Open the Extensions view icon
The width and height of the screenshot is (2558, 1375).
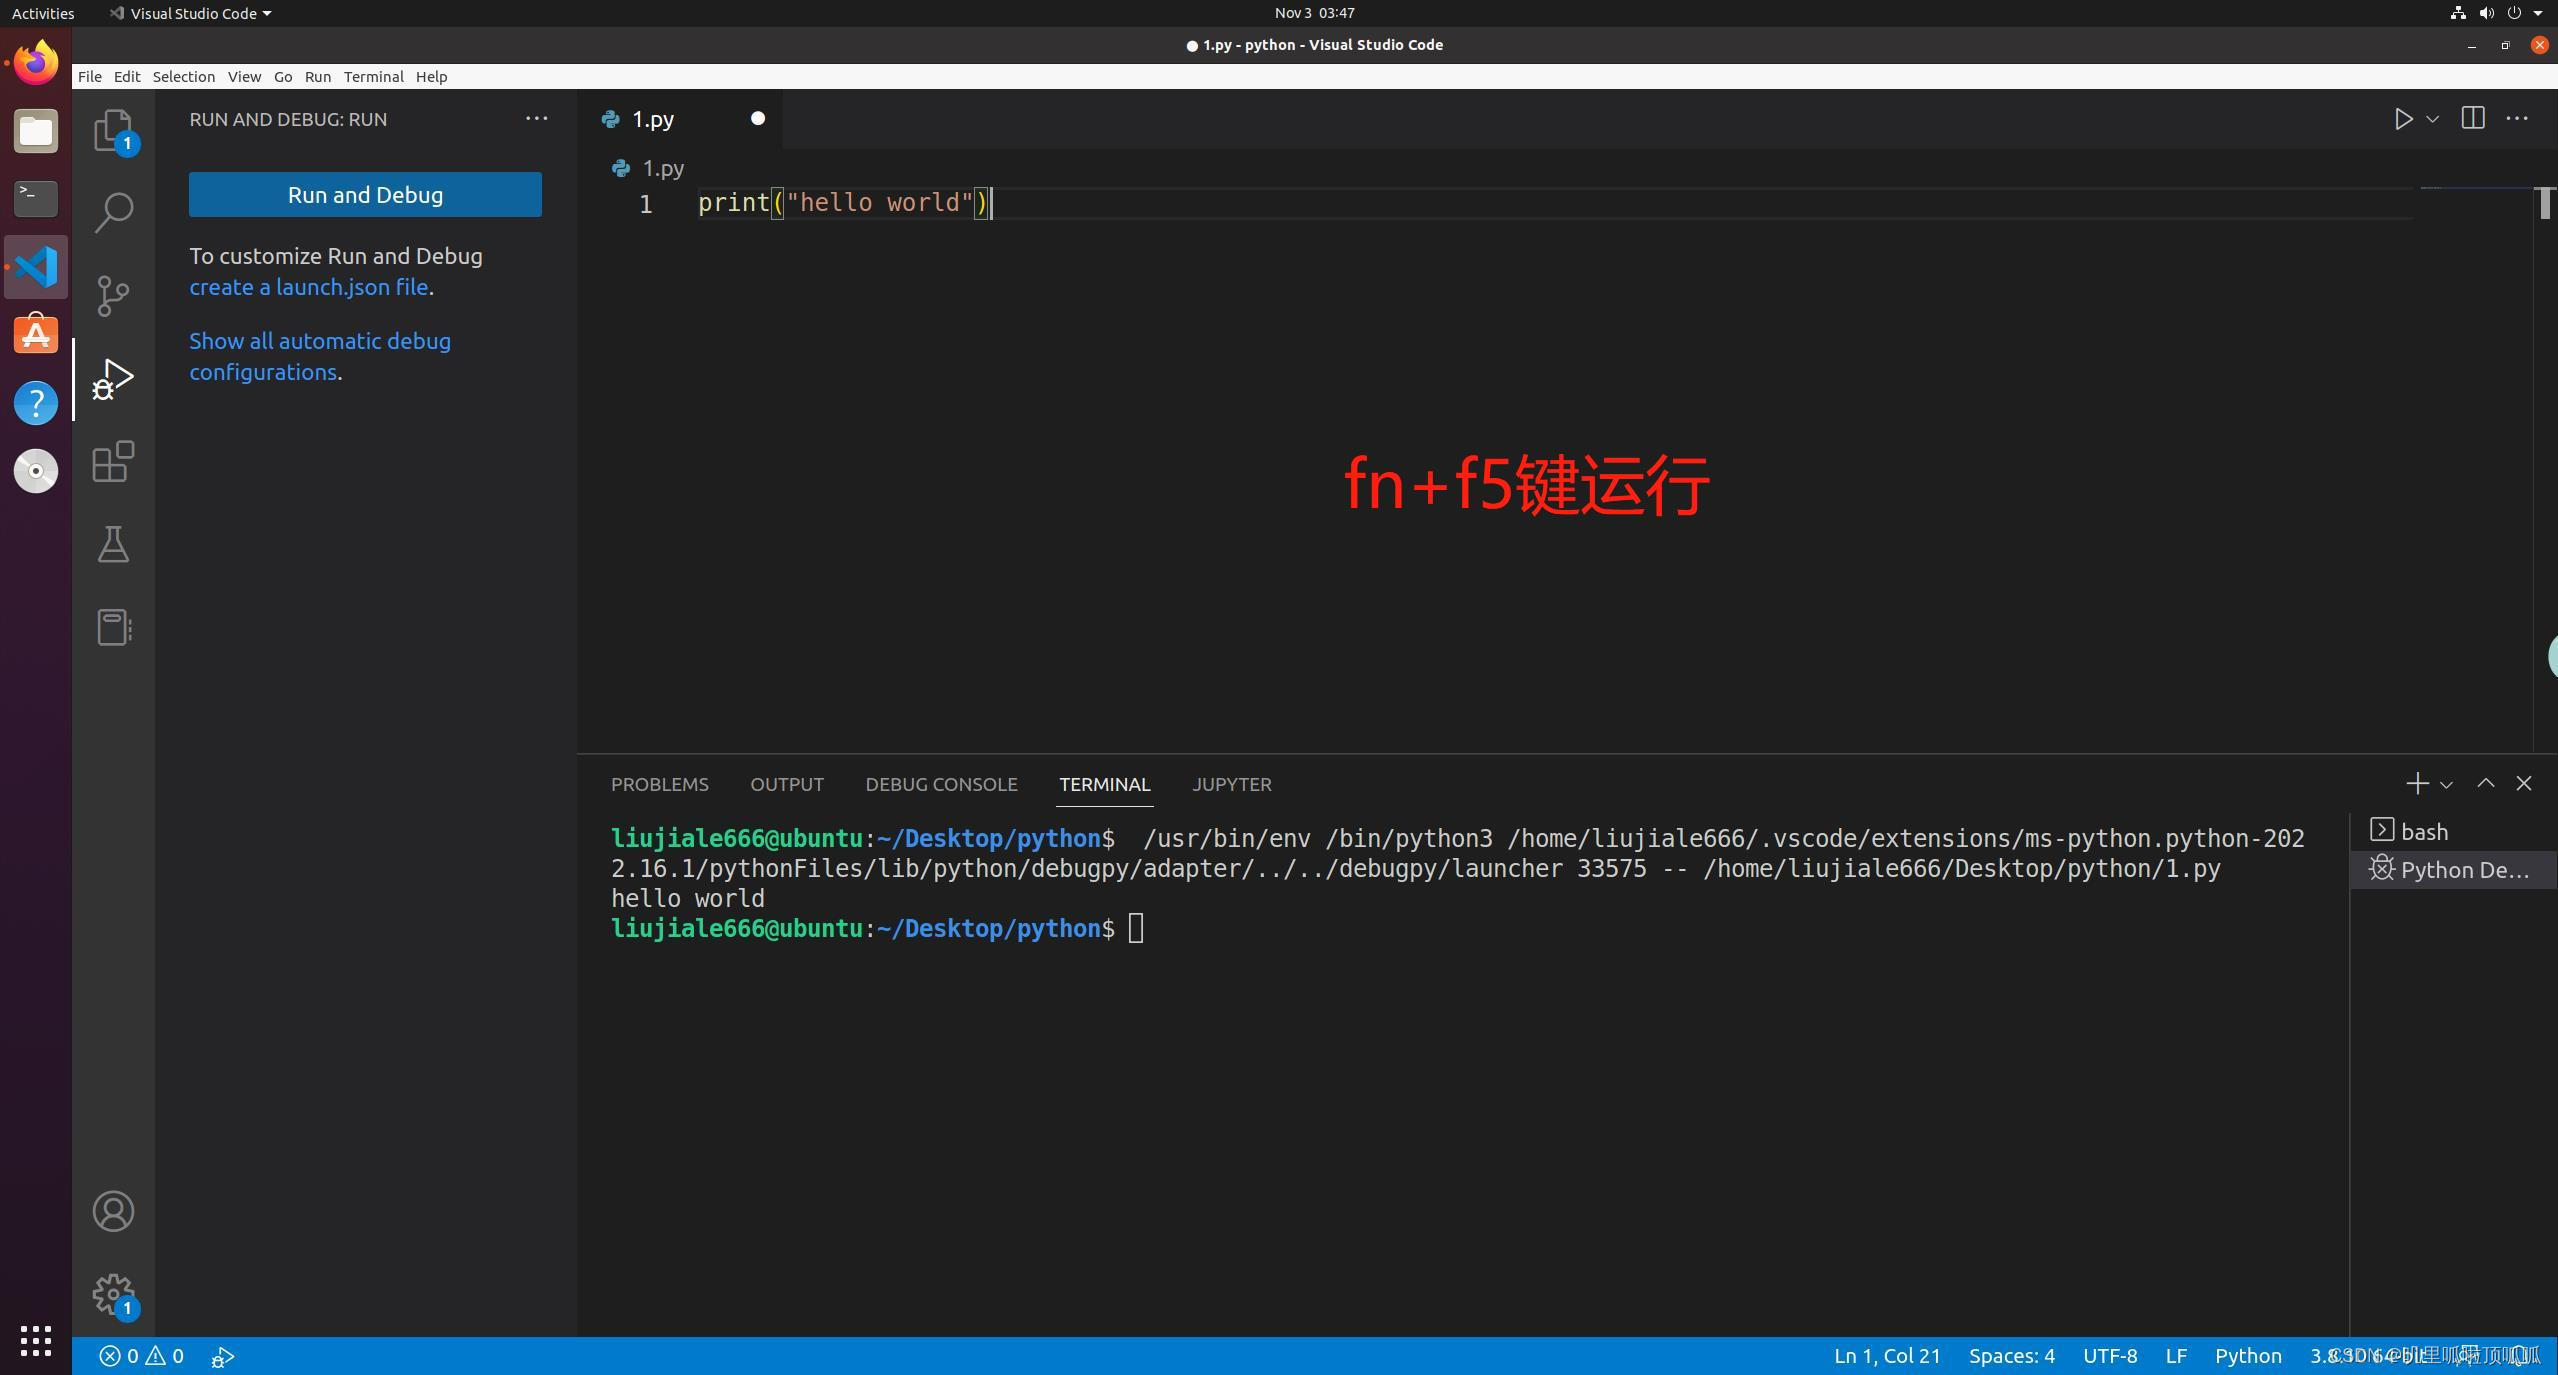point(113,461)
